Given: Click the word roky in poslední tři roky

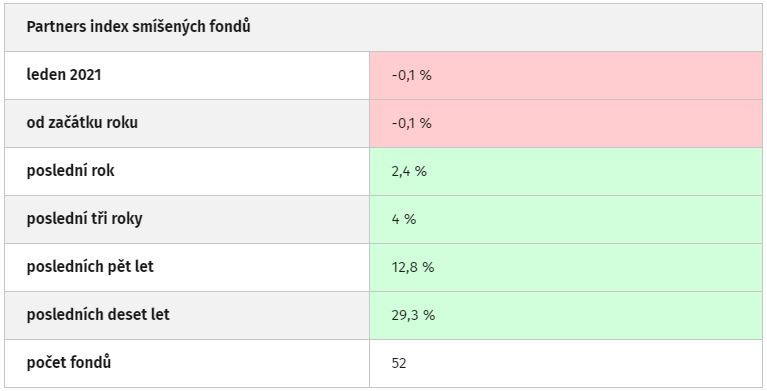Looking at the screenshot, I should [127, 219].
